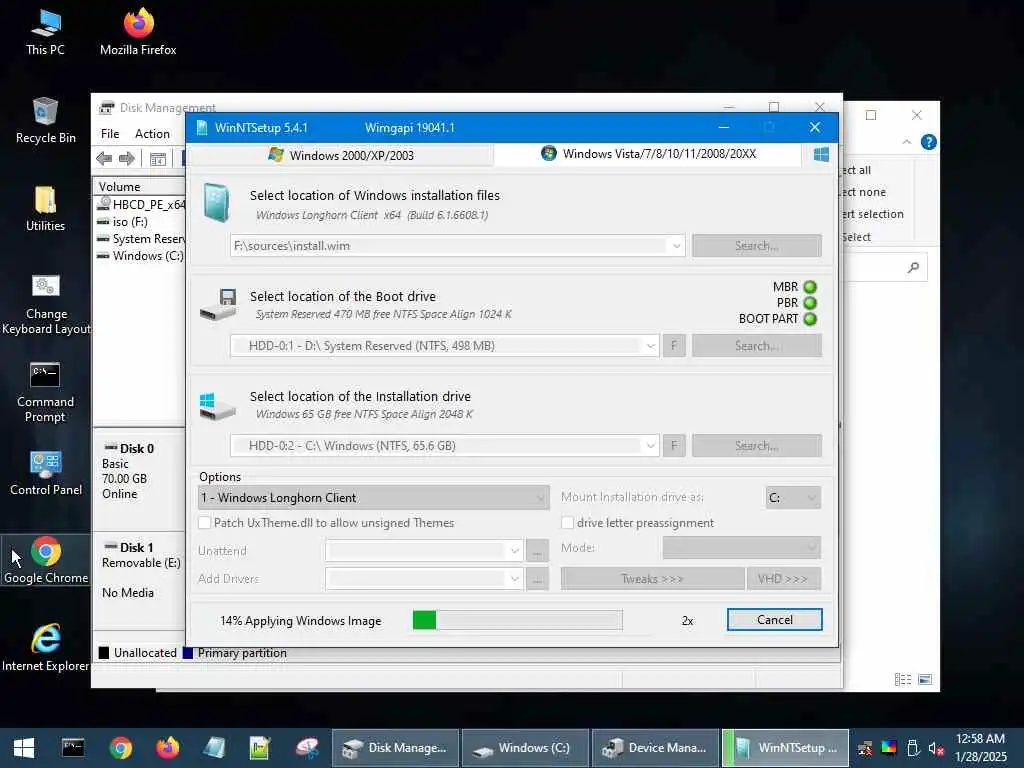Open Mount Installation drive letter dropdown
This screenshot has width=1024, height=768.
click(793, 498)
